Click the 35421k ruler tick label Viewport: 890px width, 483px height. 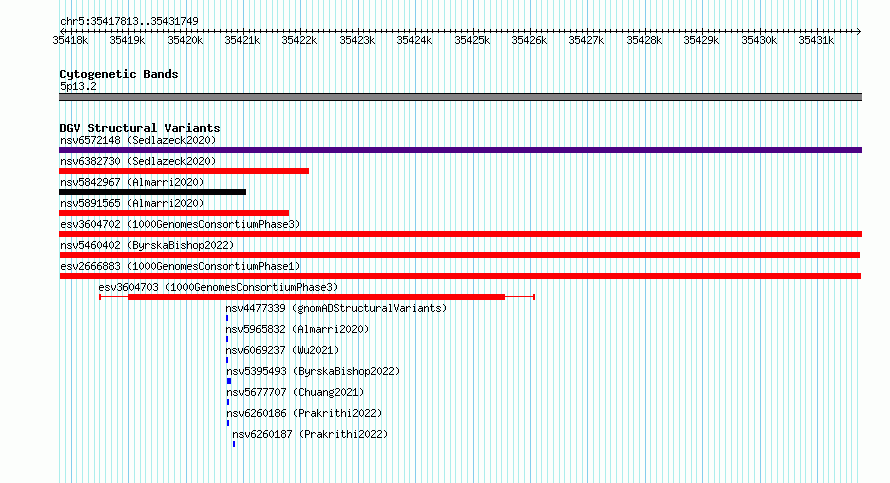click(242, 40)
